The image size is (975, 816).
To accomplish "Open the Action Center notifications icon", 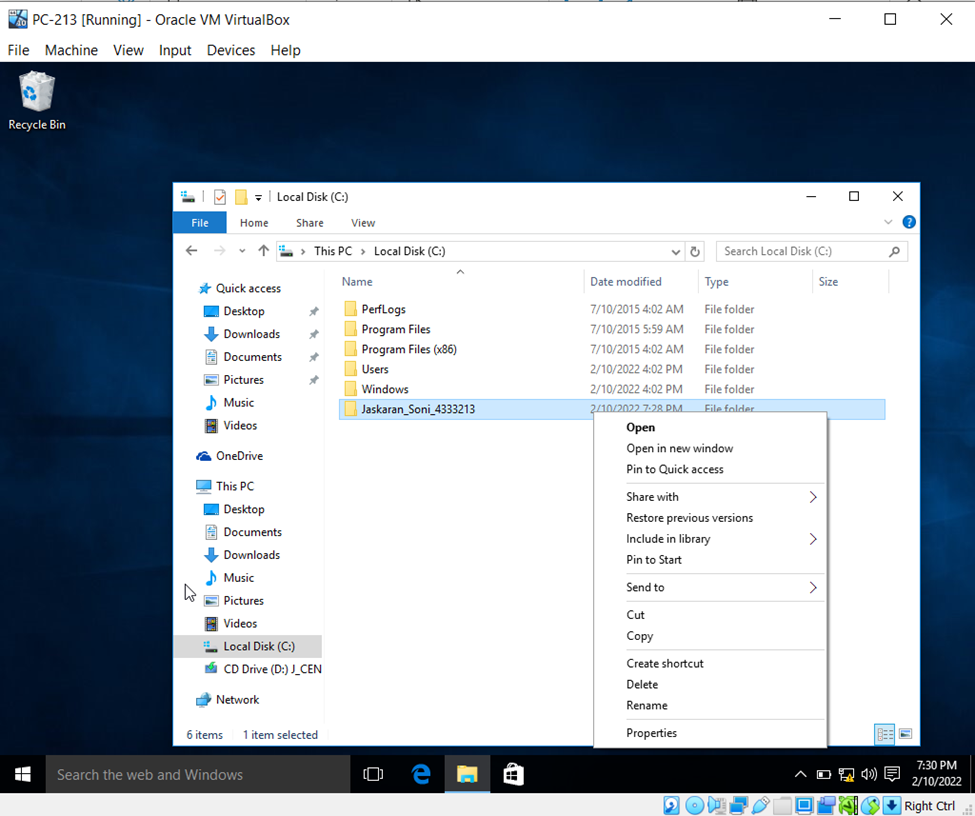I will click(x=892, y=774).
